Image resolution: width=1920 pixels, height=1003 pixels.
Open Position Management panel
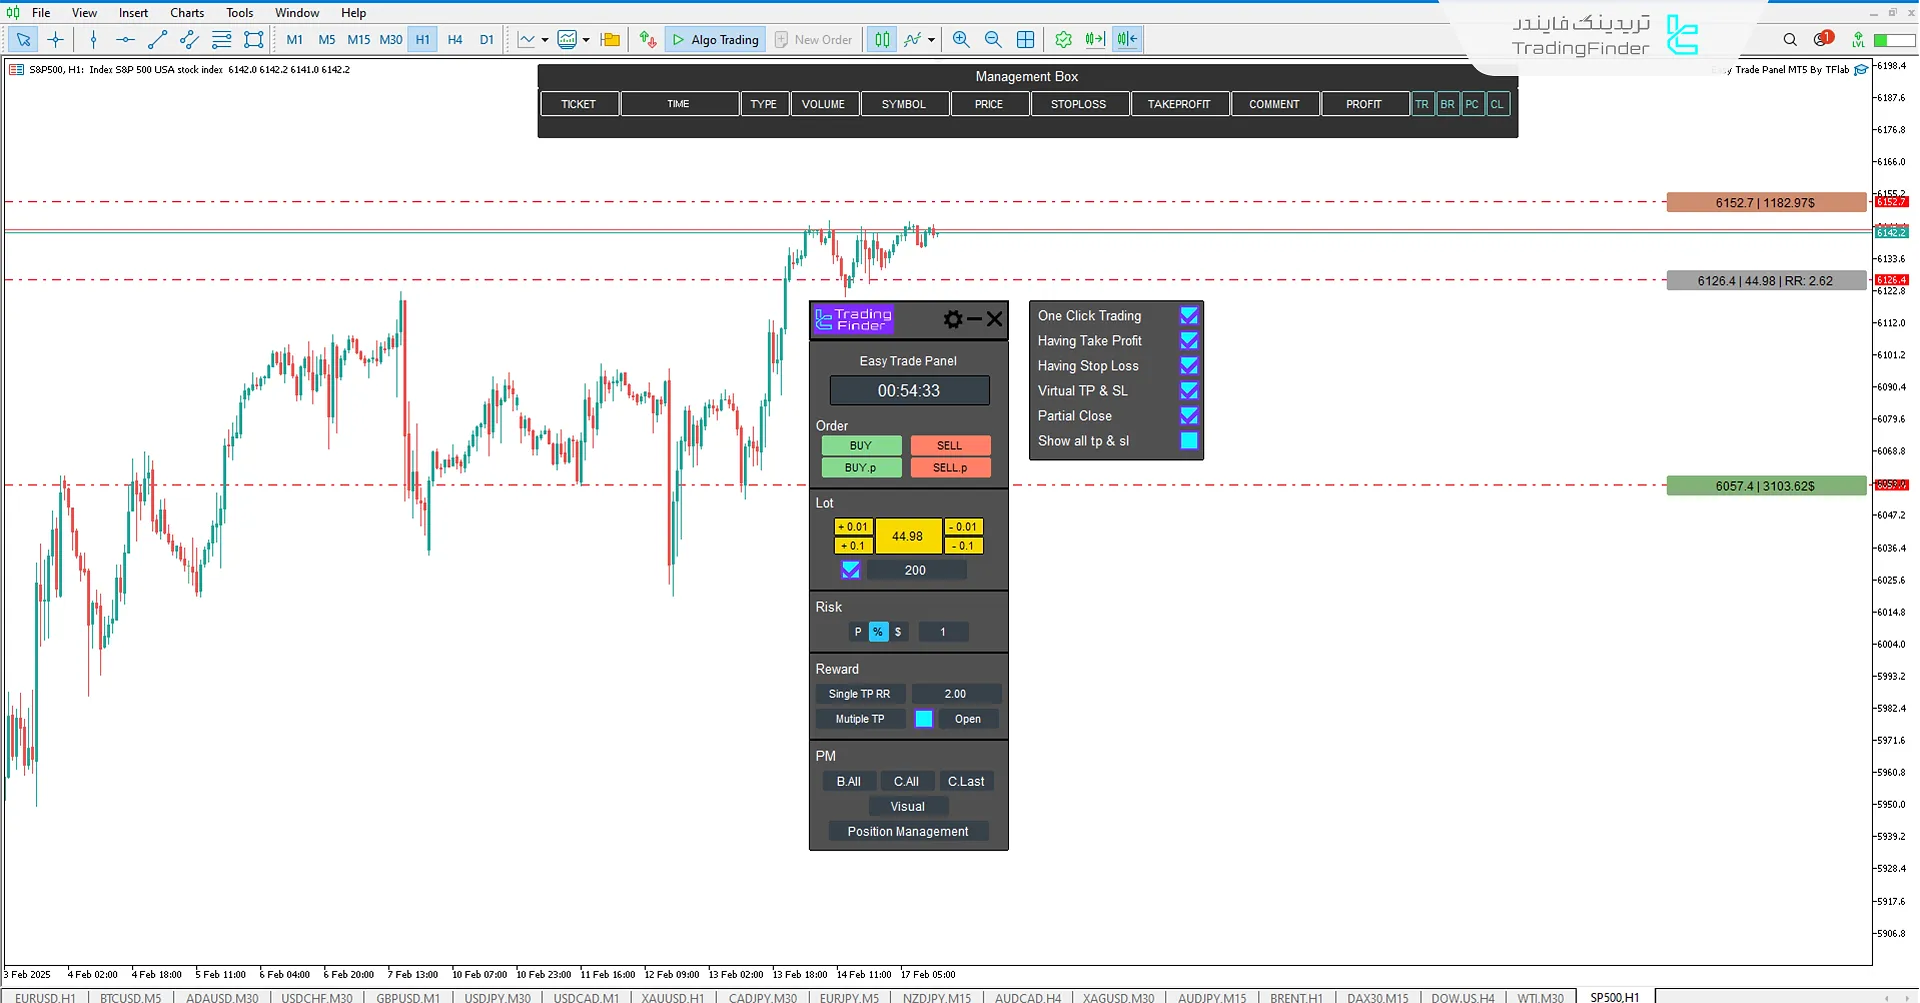(907, 831)
